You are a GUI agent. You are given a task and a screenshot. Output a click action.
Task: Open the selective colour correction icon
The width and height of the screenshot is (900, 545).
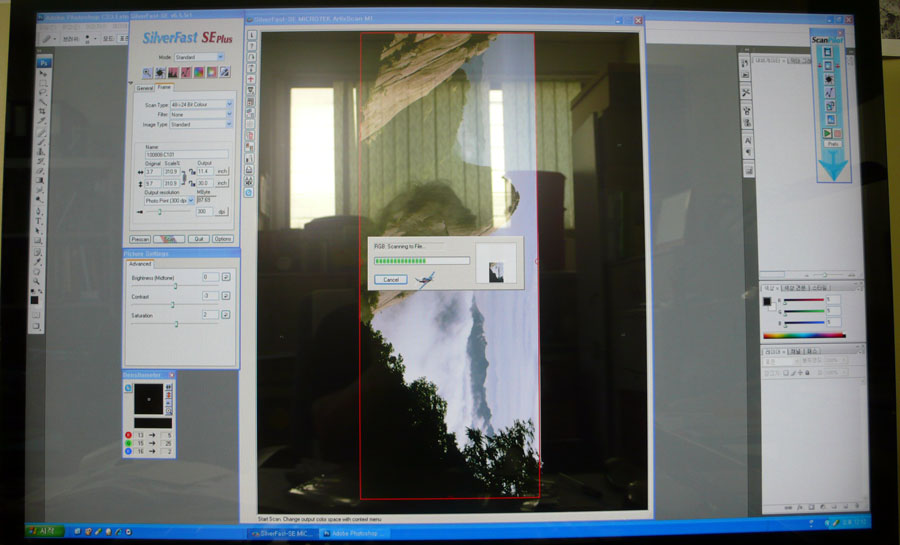pos(212,72)
